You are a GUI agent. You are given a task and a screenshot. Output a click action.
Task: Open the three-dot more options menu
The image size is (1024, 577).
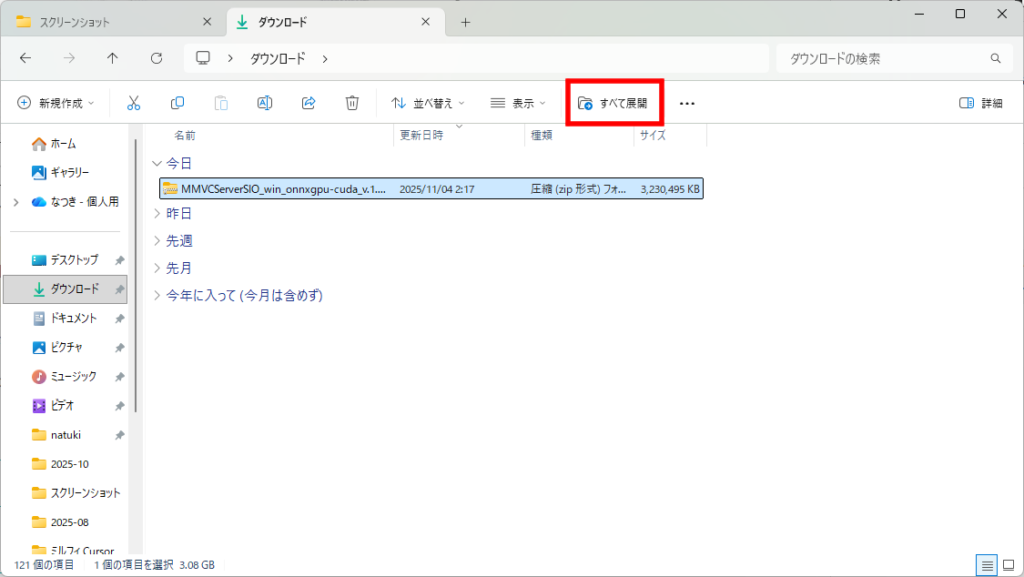pos(687,103)
